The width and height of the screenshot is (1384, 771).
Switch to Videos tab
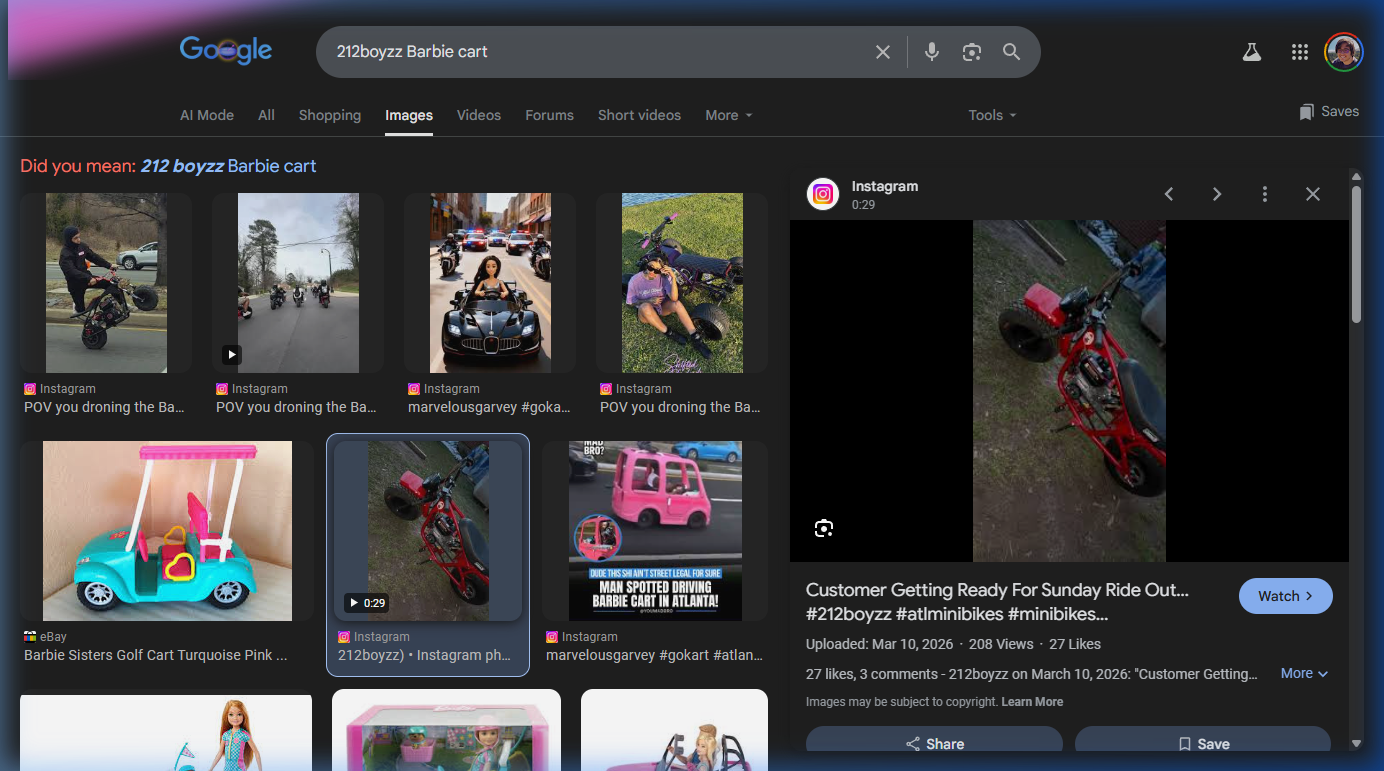pos(479,115)
